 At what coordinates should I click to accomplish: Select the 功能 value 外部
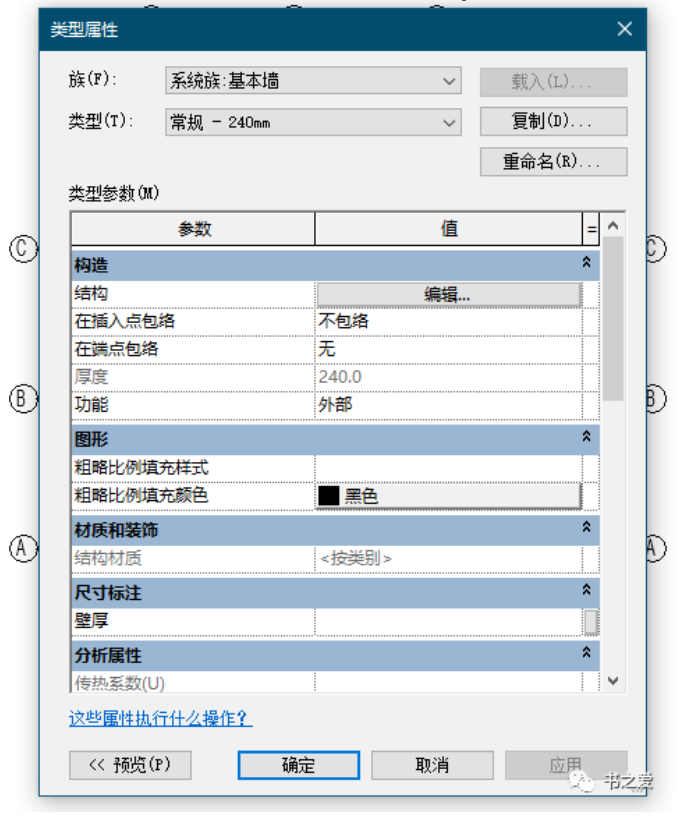(449, 405)
